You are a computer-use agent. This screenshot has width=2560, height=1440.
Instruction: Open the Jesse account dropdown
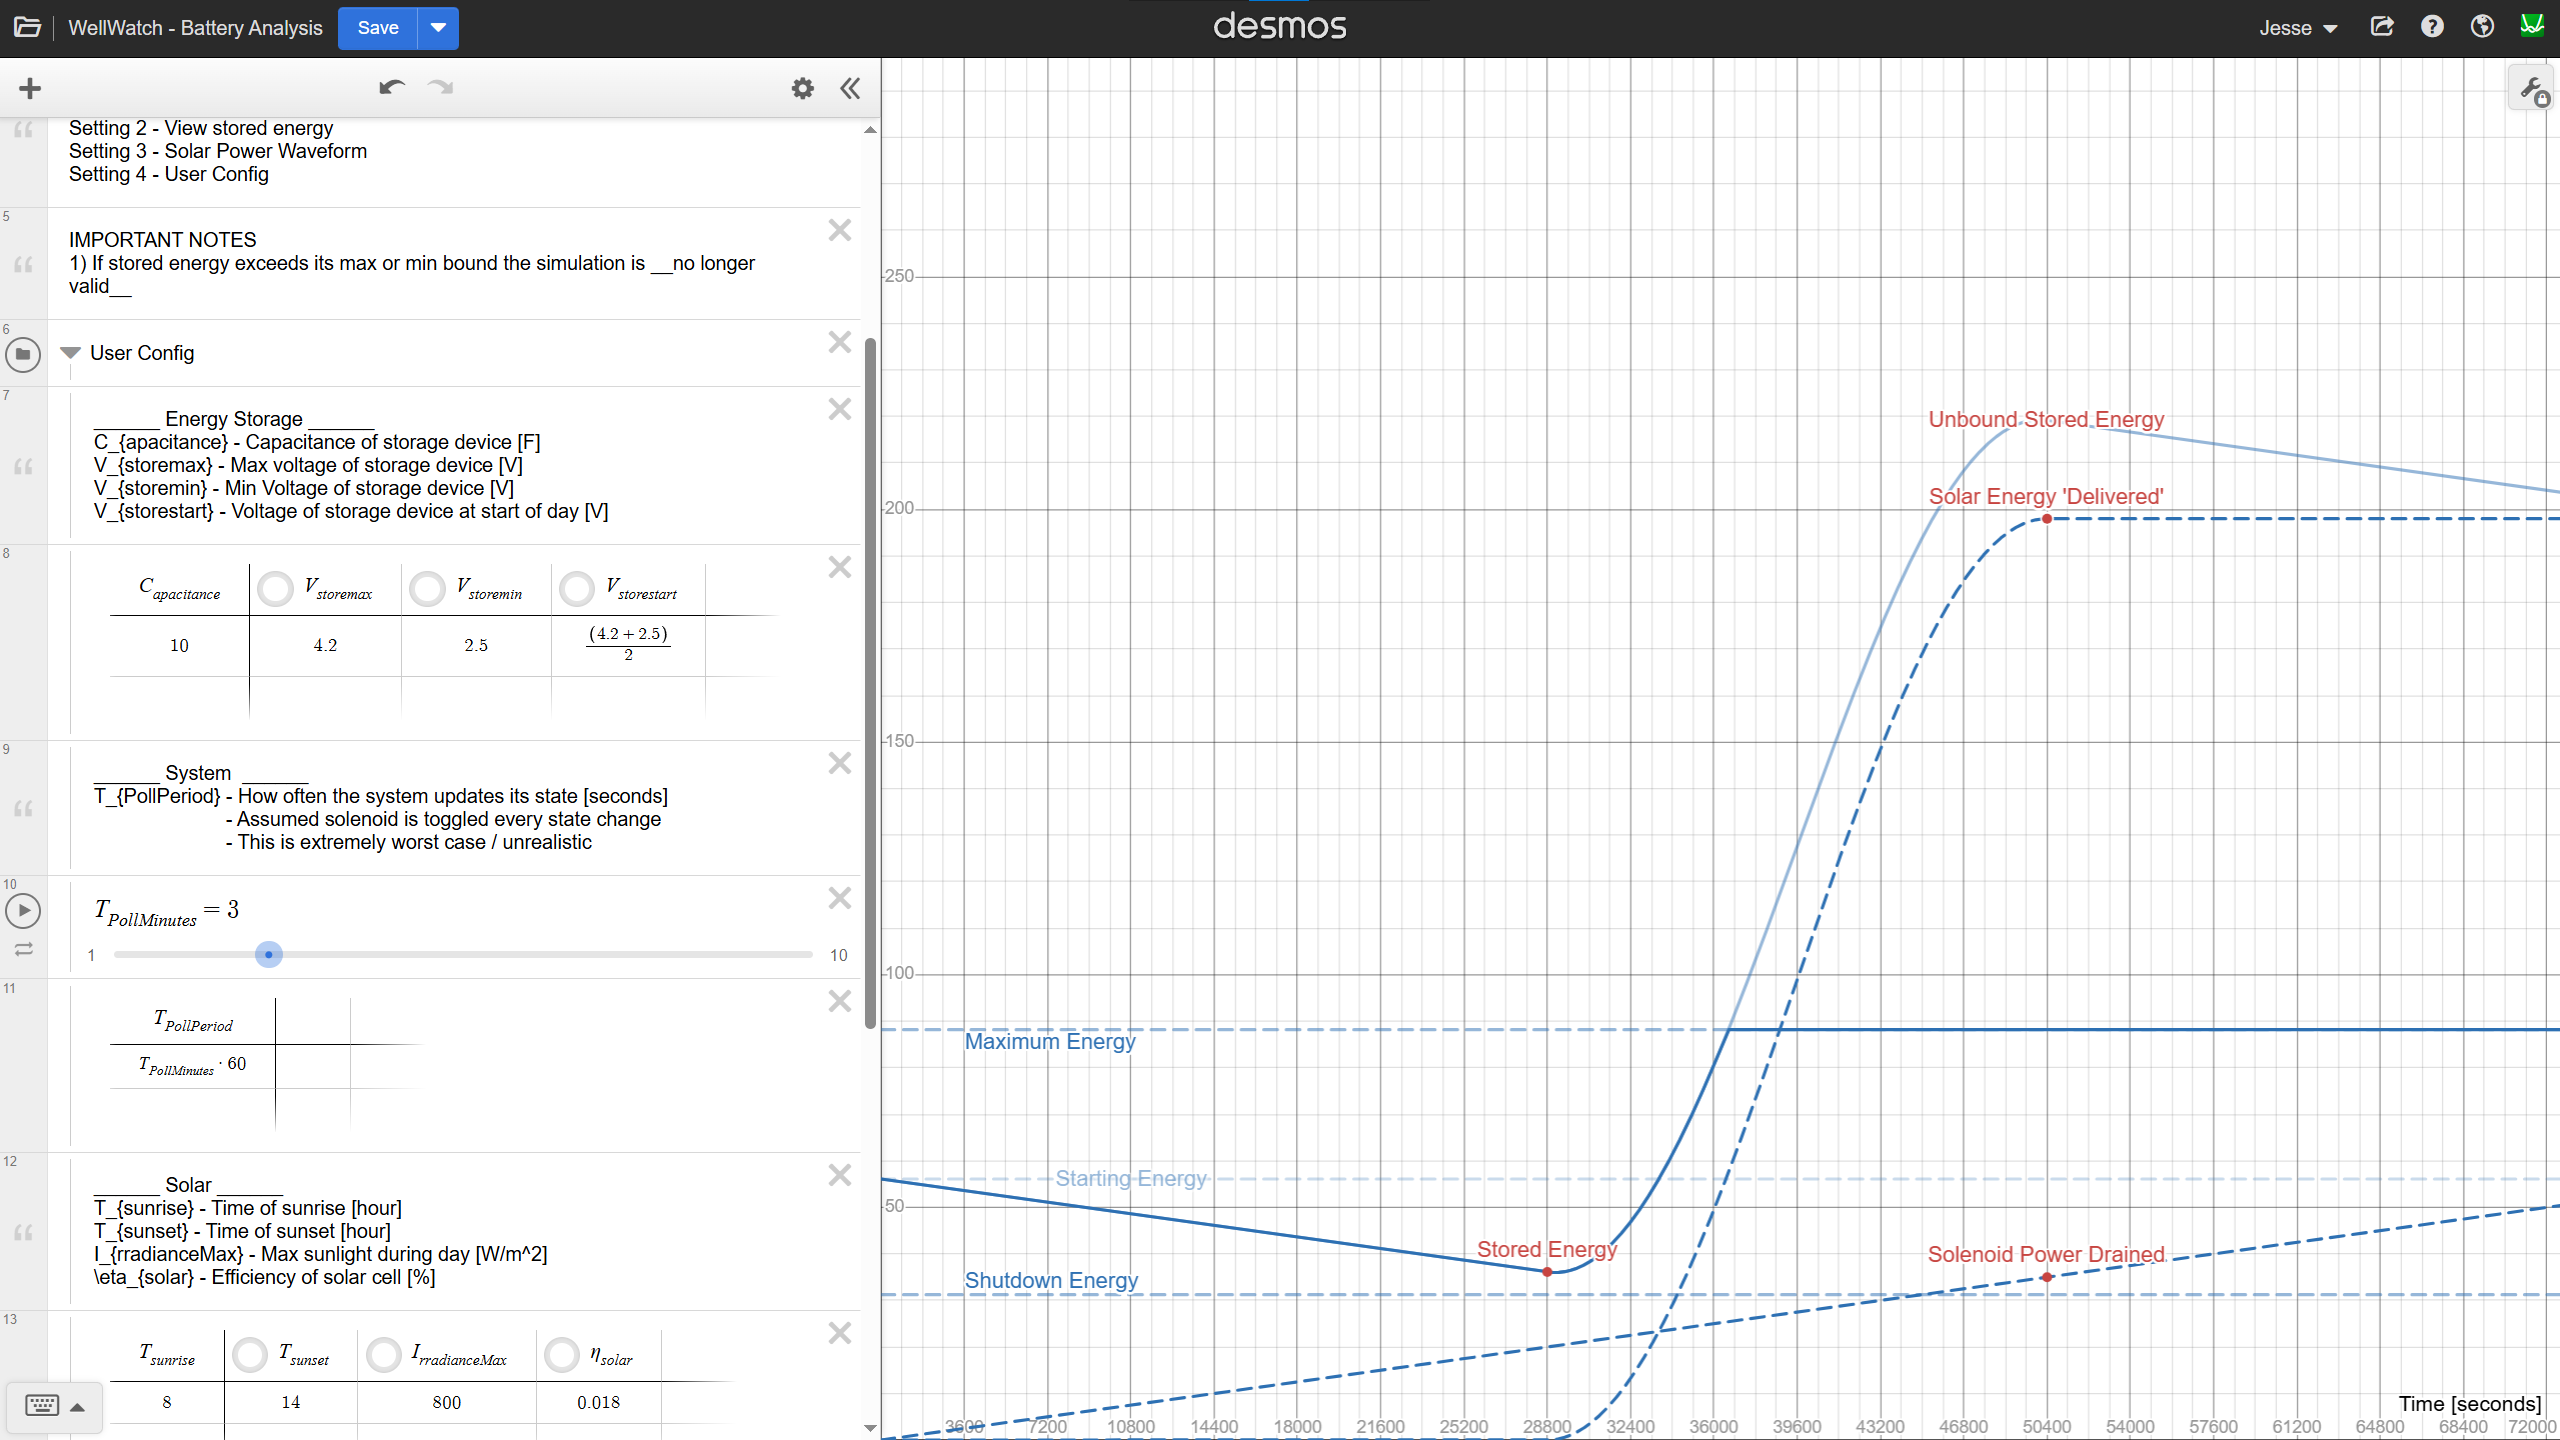click(x=2297, y=28)
